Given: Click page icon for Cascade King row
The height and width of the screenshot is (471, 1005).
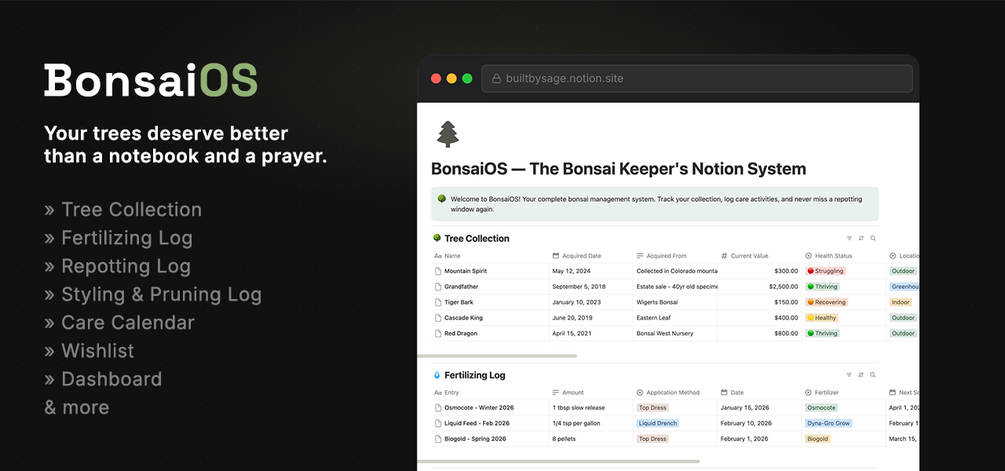Looking at the screenshot, I should (x=438, y=318).
